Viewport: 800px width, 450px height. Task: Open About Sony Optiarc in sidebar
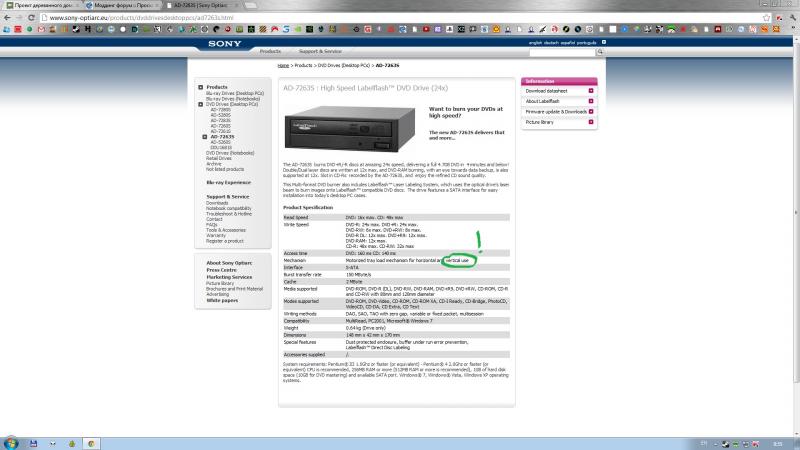(229, 263)
